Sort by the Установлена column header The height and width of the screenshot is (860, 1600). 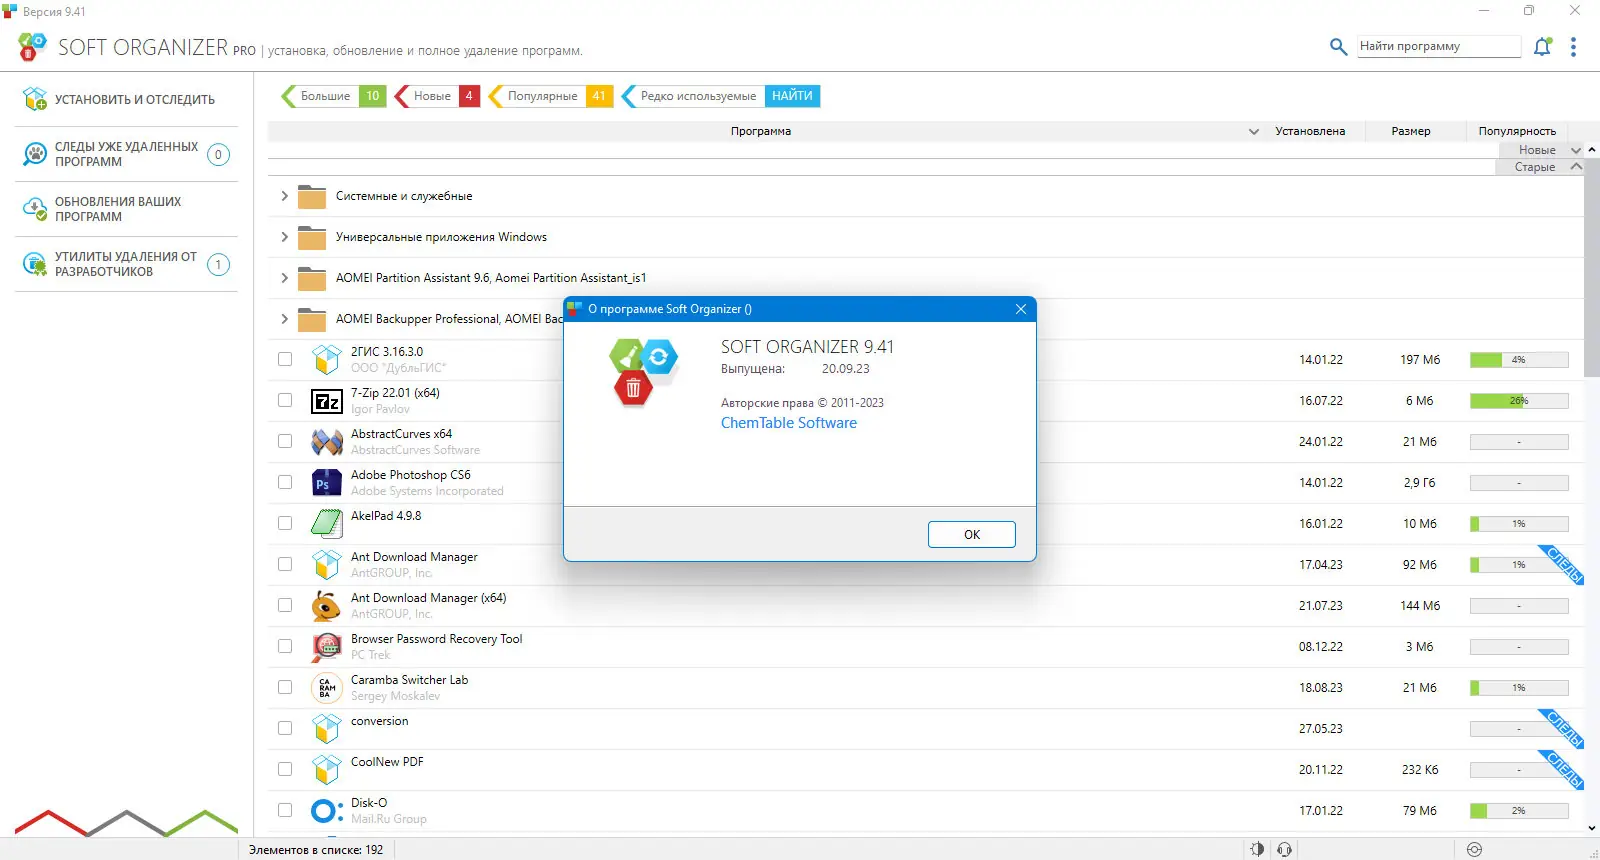point(1310,131)
